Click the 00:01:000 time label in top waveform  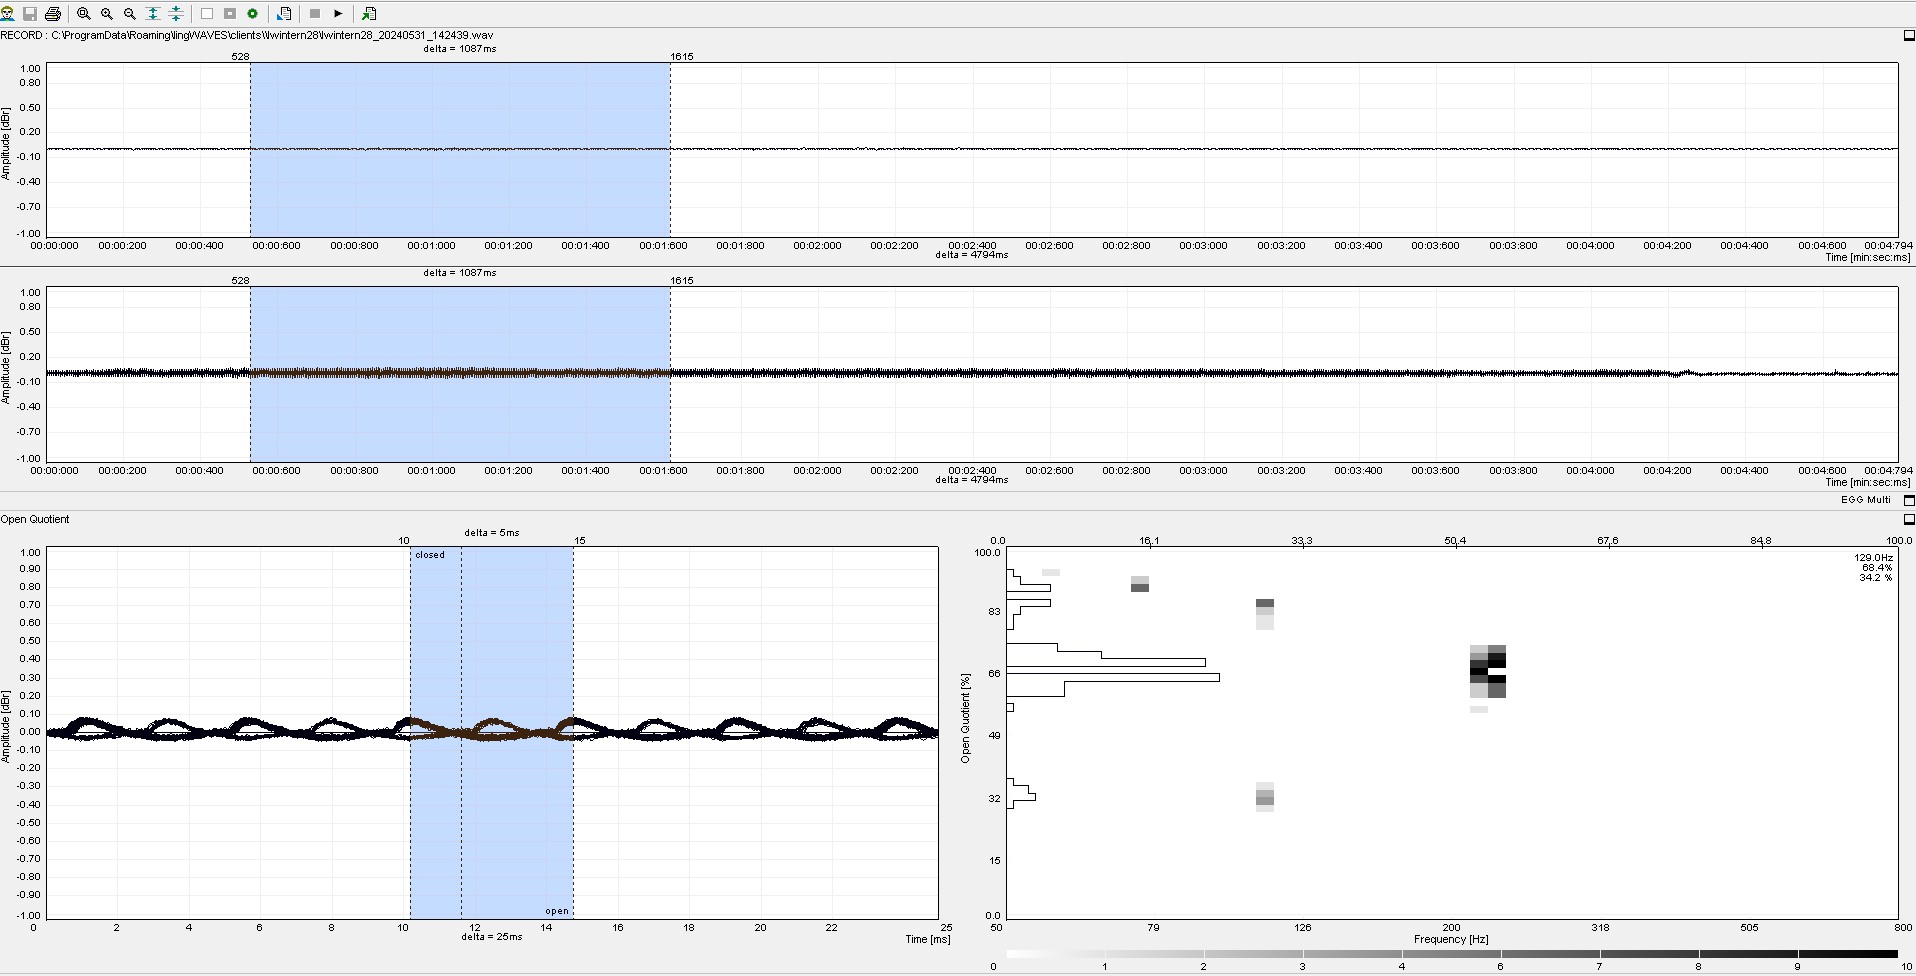[431, 246]
